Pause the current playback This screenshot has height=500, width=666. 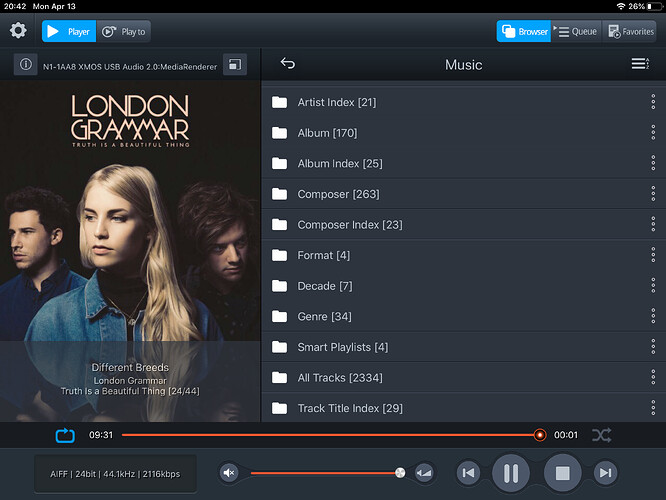(x=510, y=473)
